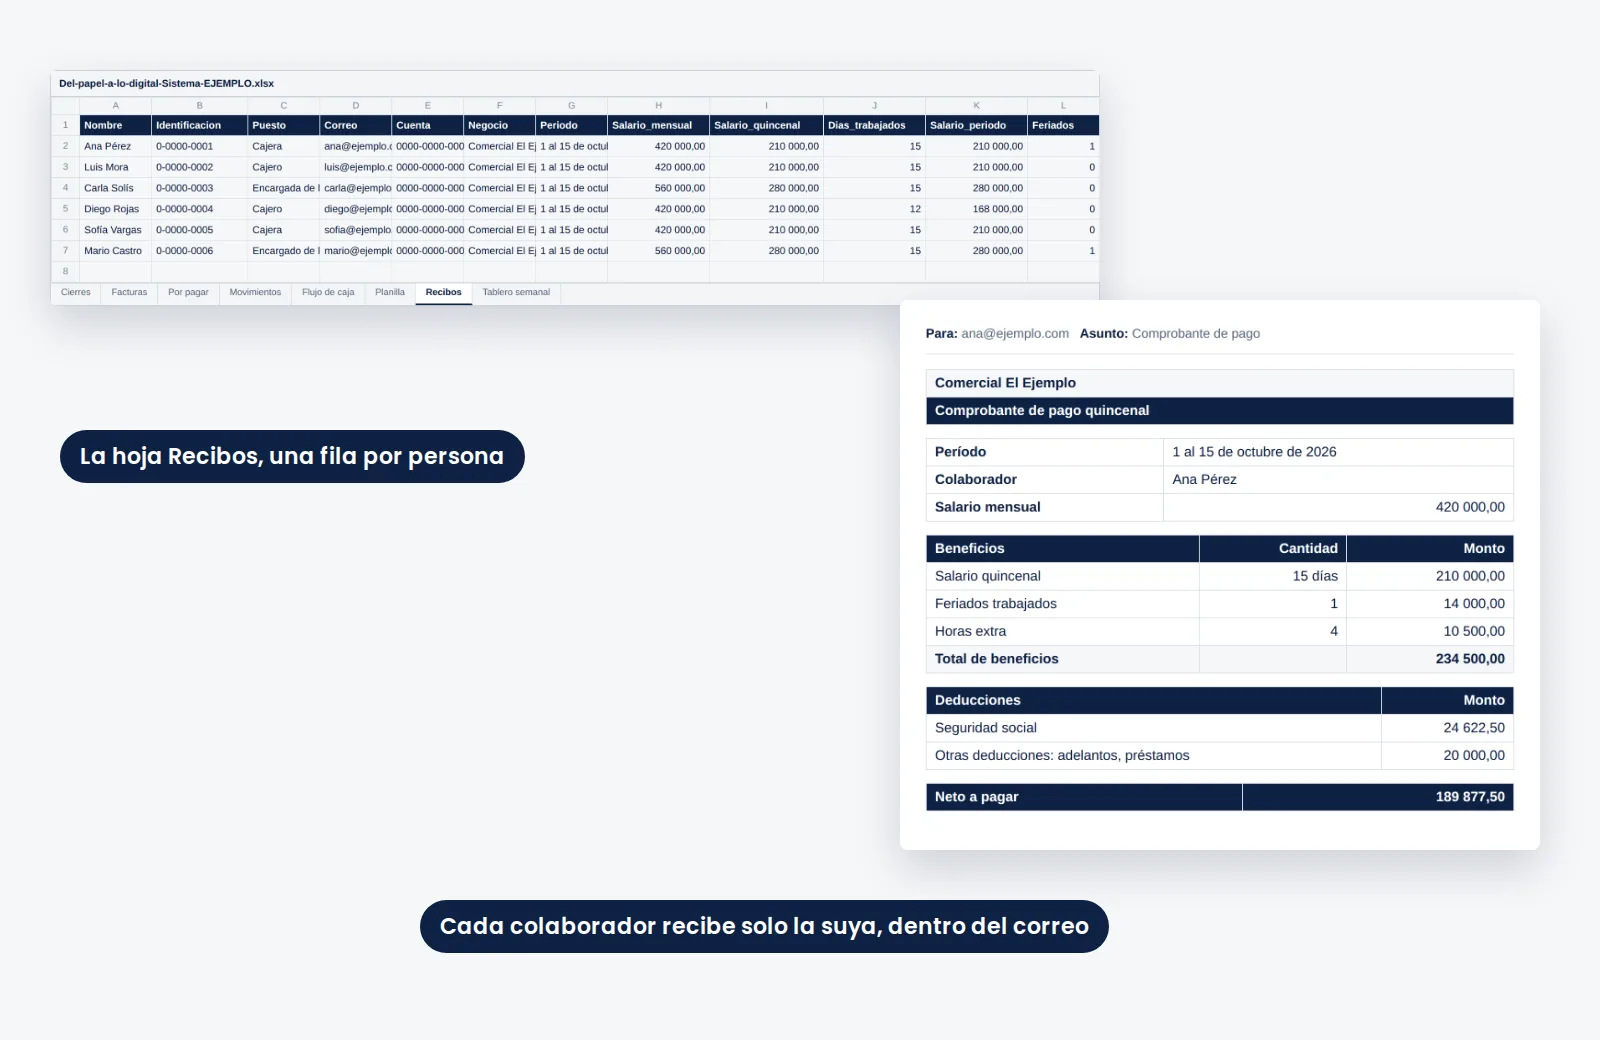Screen dimensions: 1600x1040
Task: Select the Dias_trabajados header cell
Action: [x=874, y=126]
